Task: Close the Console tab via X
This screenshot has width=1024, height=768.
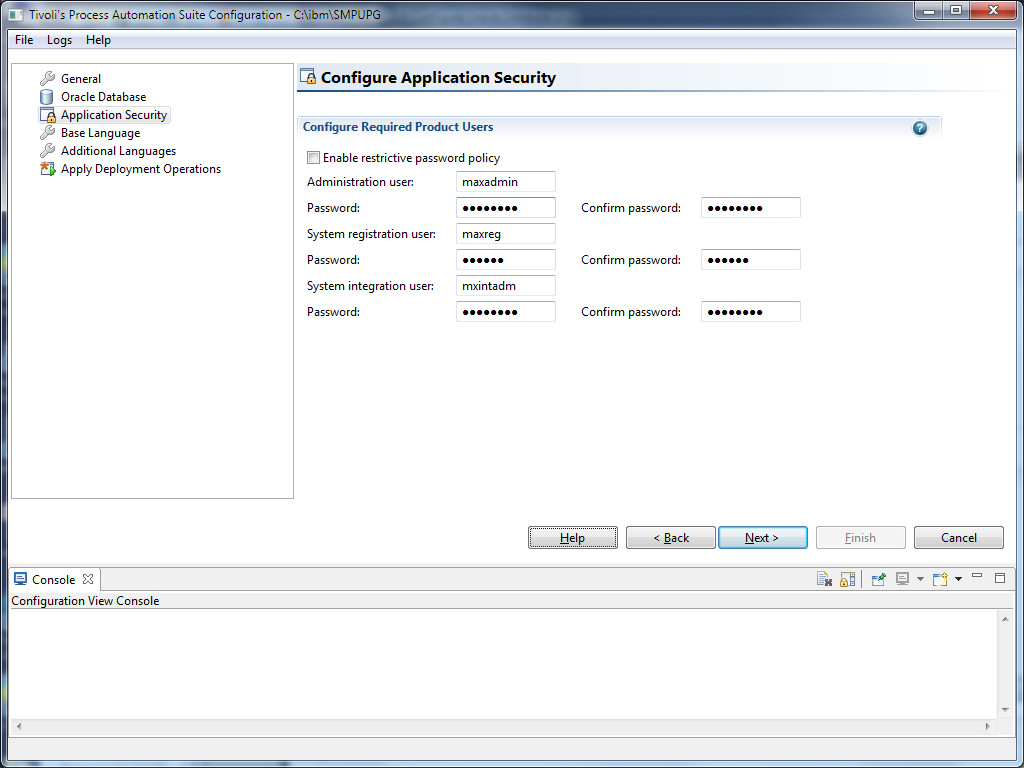Action: pos(88,579)
